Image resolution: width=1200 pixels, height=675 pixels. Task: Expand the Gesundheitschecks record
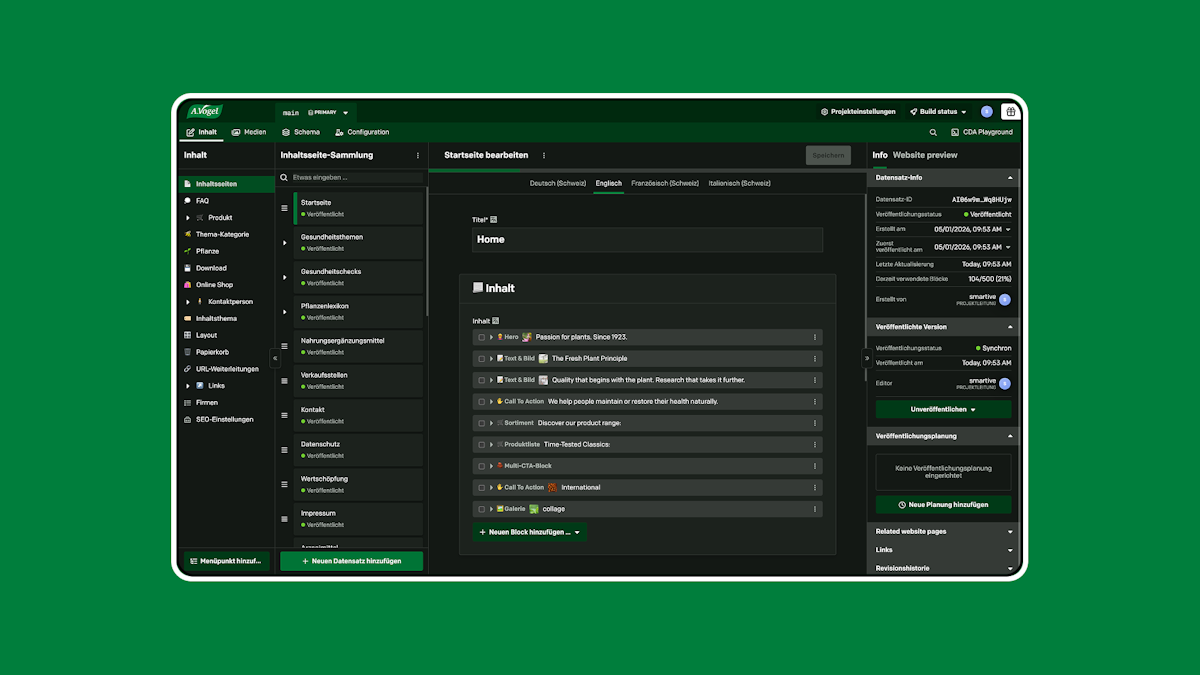coord(284,277)
